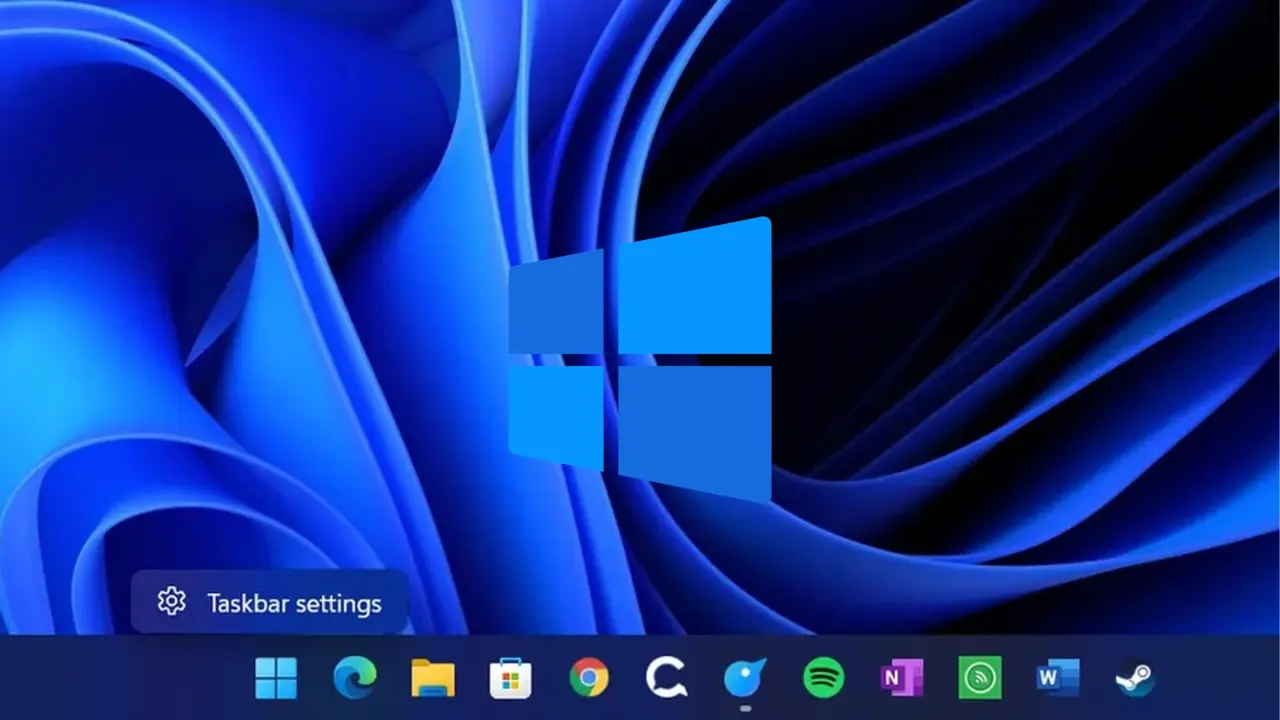Open Steam from the taskbar
This screenshot has width=1280, height=720.
[1135, 678]
